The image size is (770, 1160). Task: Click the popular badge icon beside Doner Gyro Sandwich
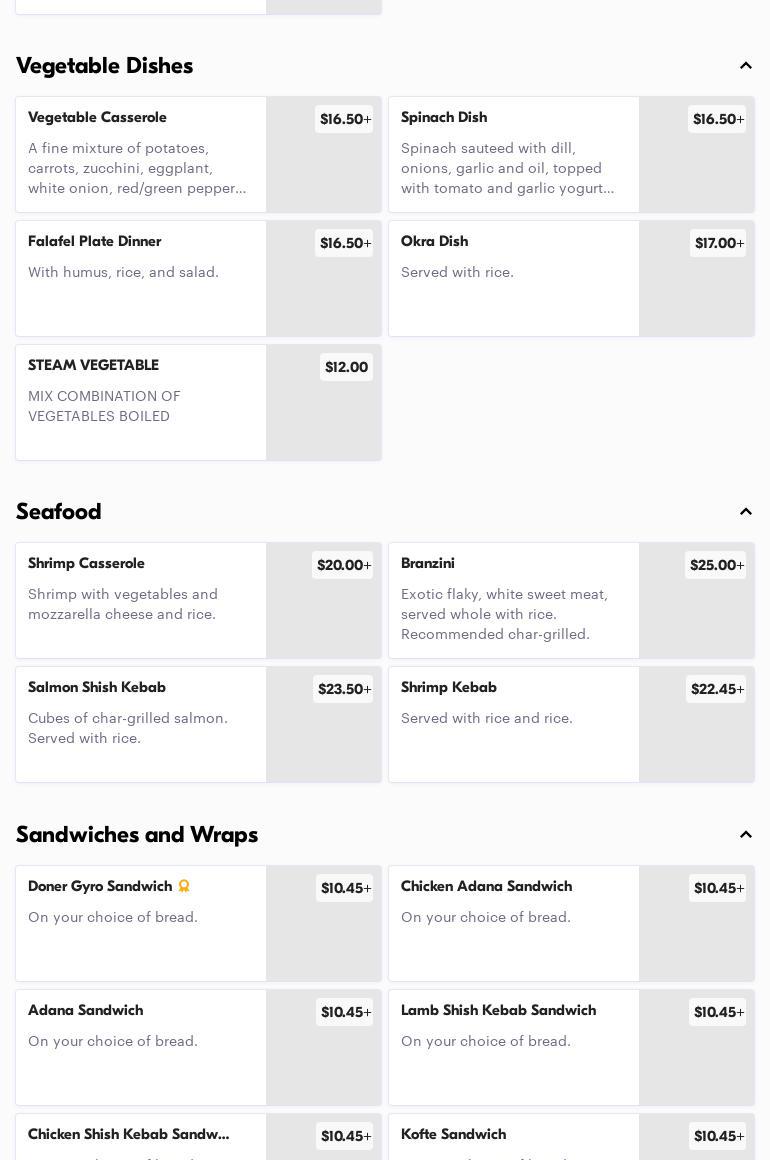[184, 886]
